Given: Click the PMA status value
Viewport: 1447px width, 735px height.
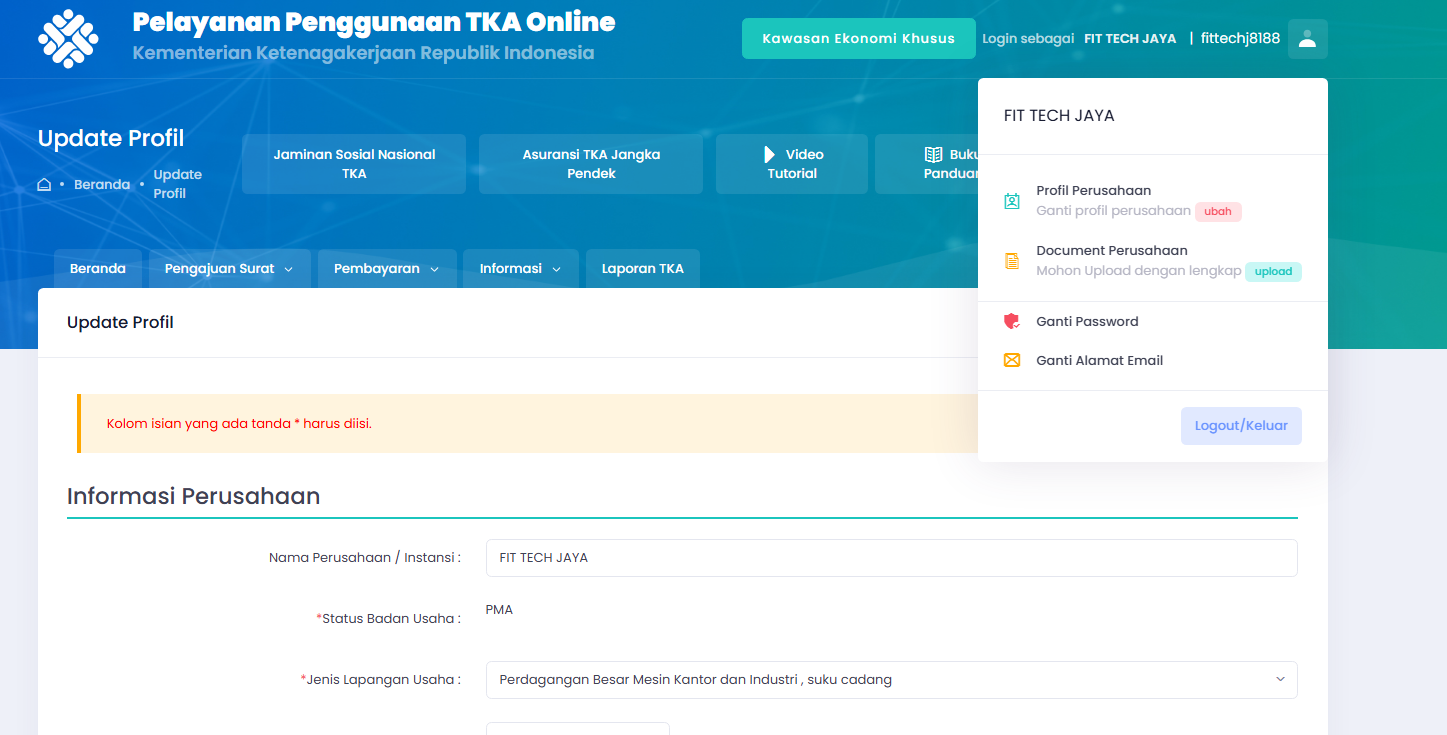Looking at the screenshot, I should (499, 610).
